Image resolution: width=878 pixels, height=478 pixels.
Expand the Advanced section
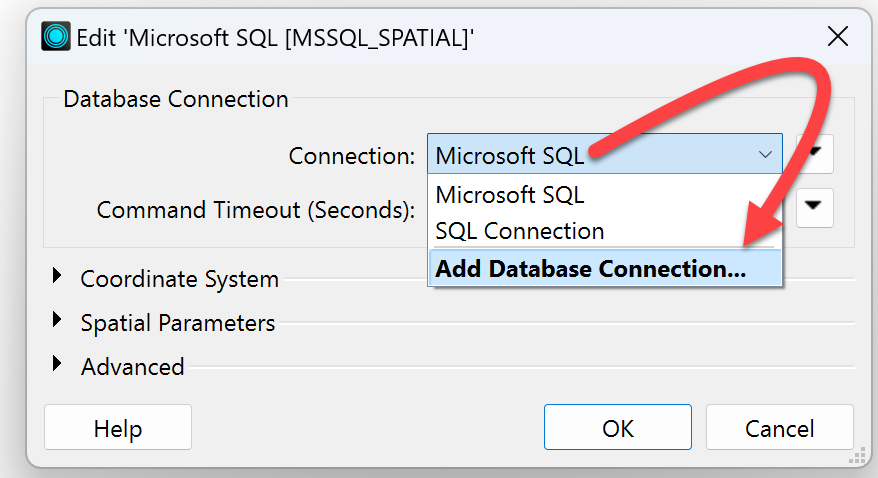pos(57,363)
